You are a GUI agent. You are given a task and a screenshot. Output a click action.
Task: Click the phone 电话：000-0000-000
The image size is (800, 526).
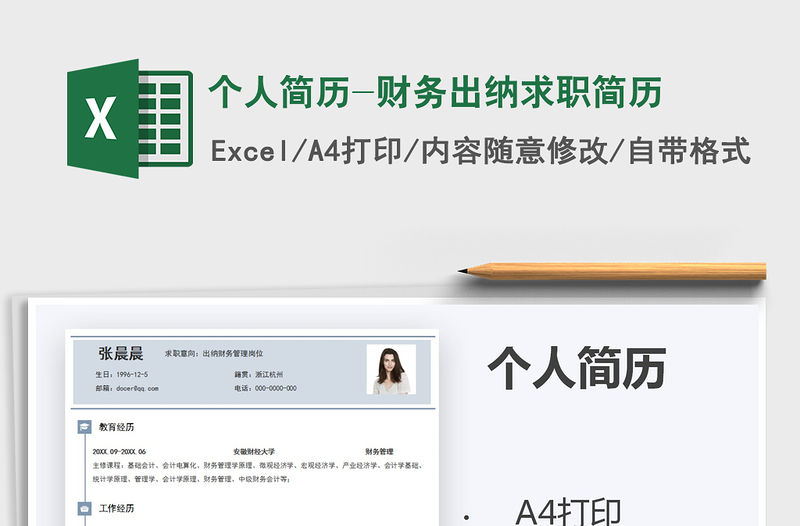point(265,388)
